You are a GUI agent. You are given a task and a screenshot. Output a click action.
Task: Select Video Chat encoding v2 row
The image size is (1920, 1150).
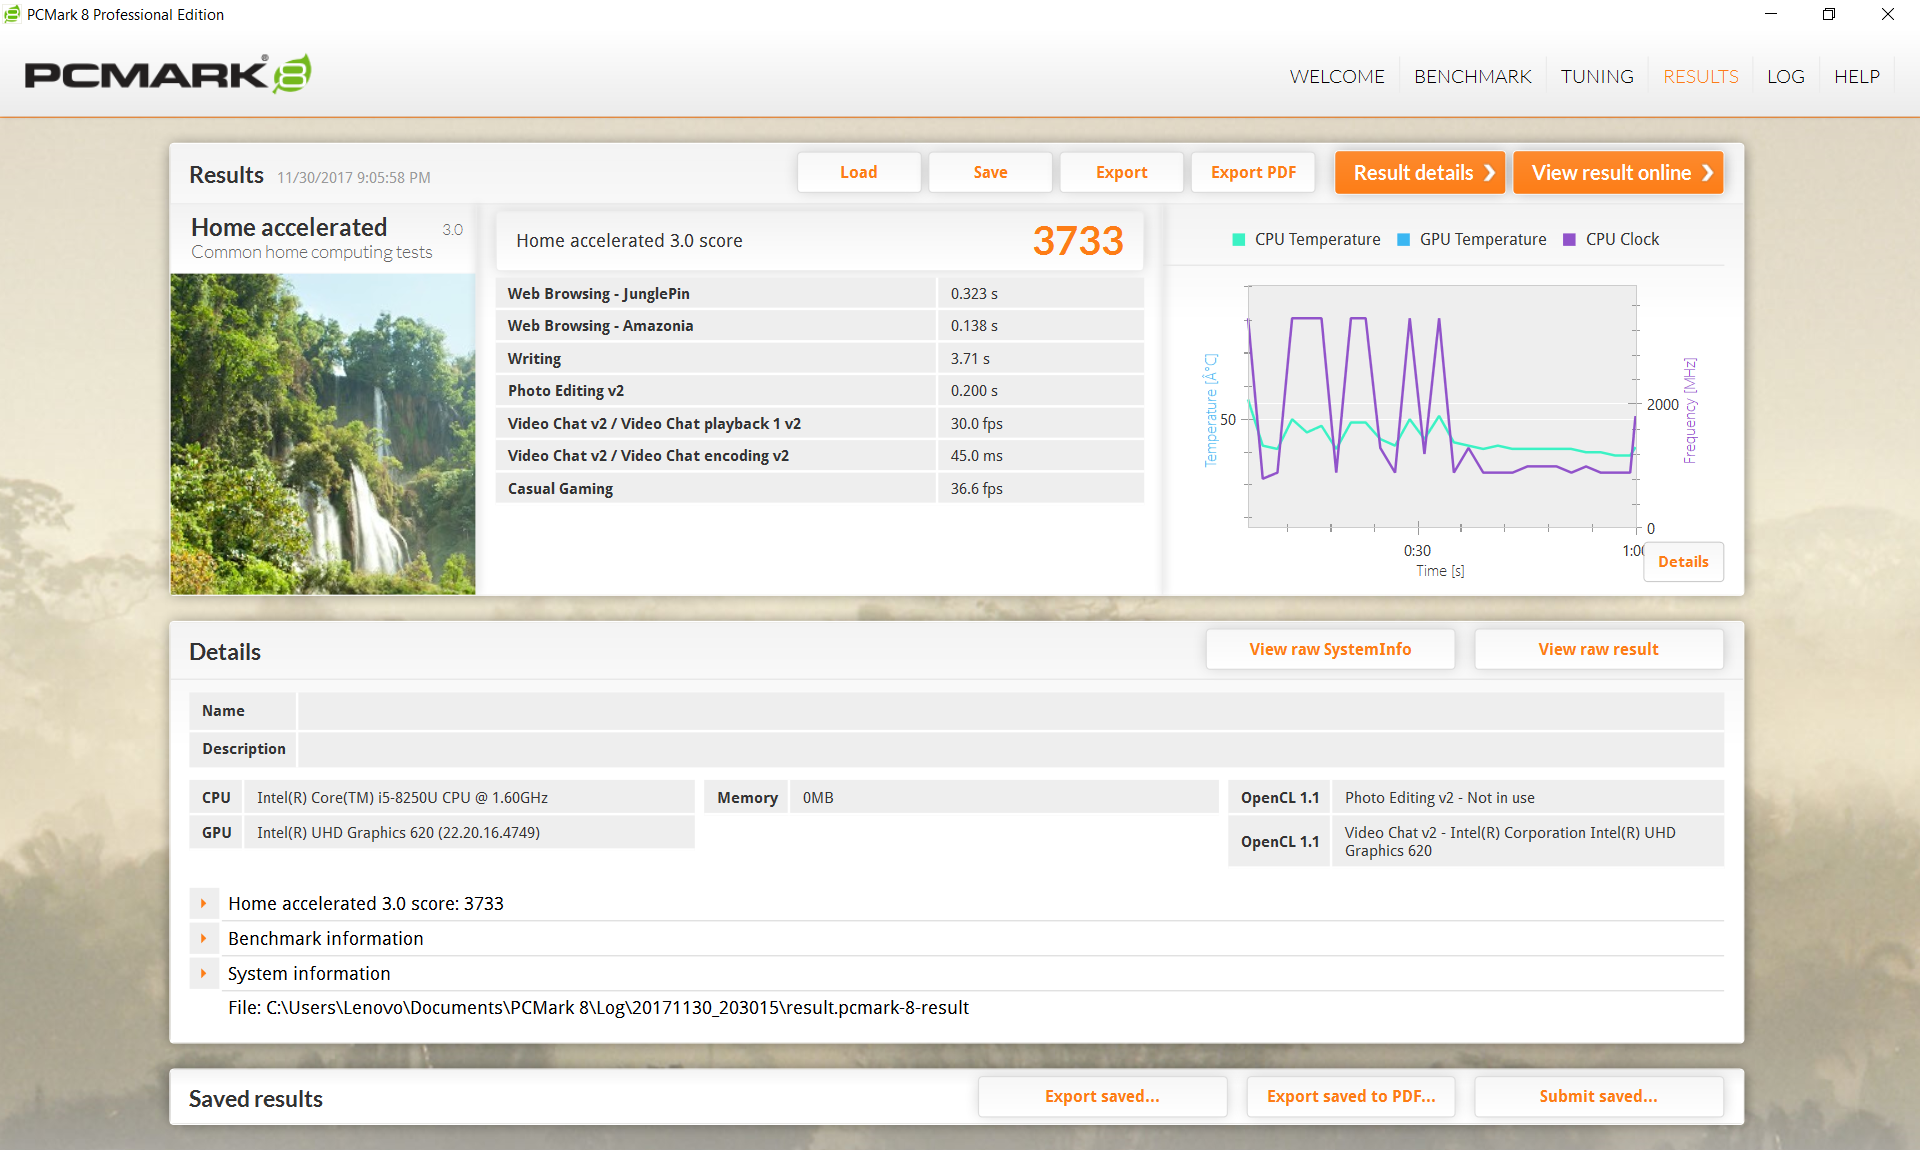(819, 456)
